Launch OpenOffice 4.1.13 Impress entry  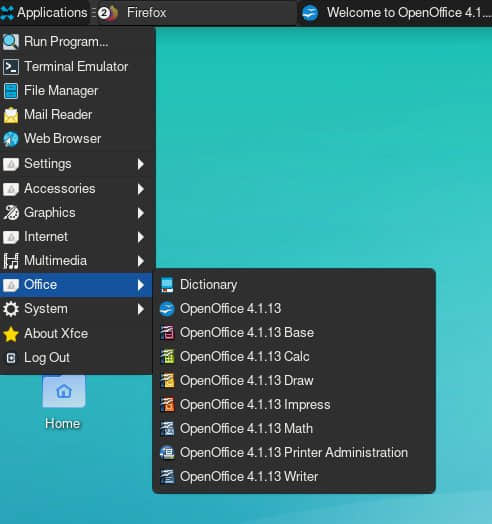(294, 405)
